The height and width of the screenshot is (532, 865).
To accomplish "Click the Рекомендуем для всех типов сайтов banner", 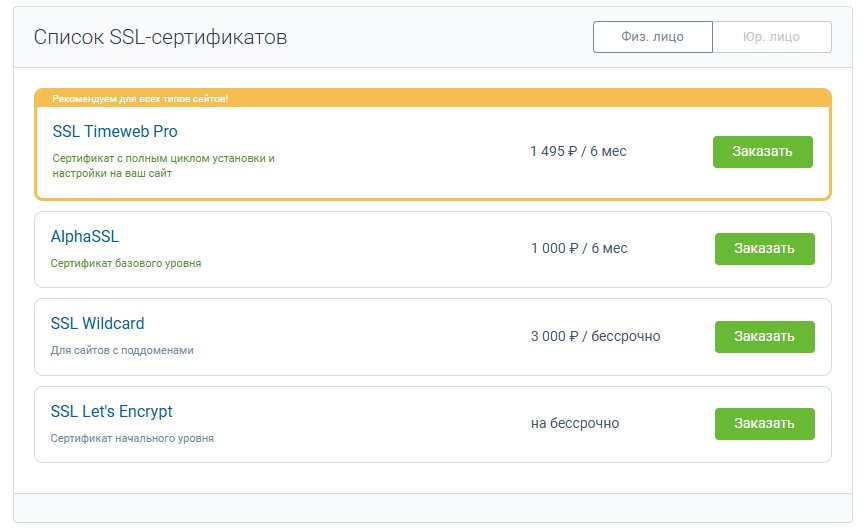I will (x=433, y=98).
